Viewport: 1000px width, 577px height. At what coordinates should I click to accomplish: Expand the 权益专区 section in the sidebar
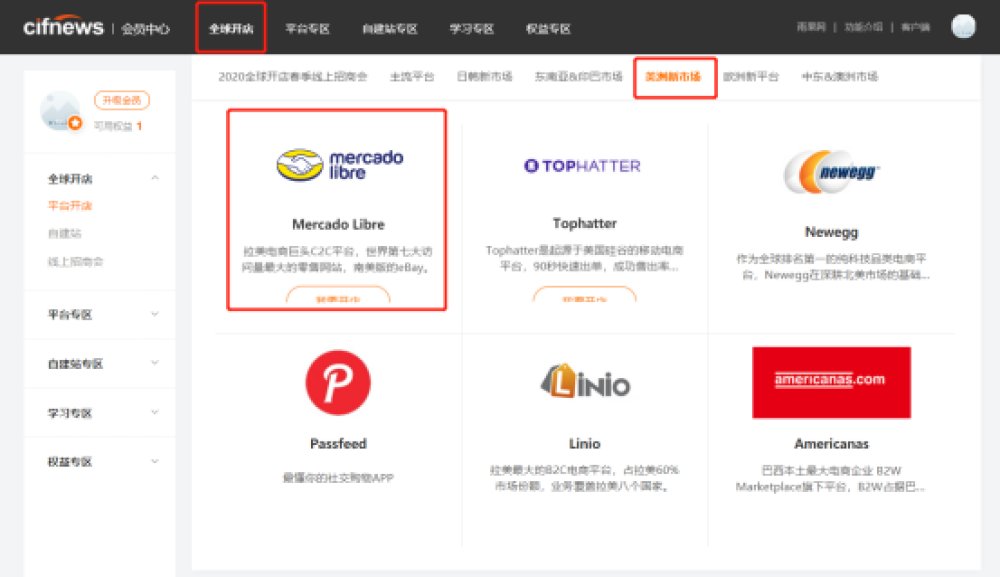click(x=154, y=461)
